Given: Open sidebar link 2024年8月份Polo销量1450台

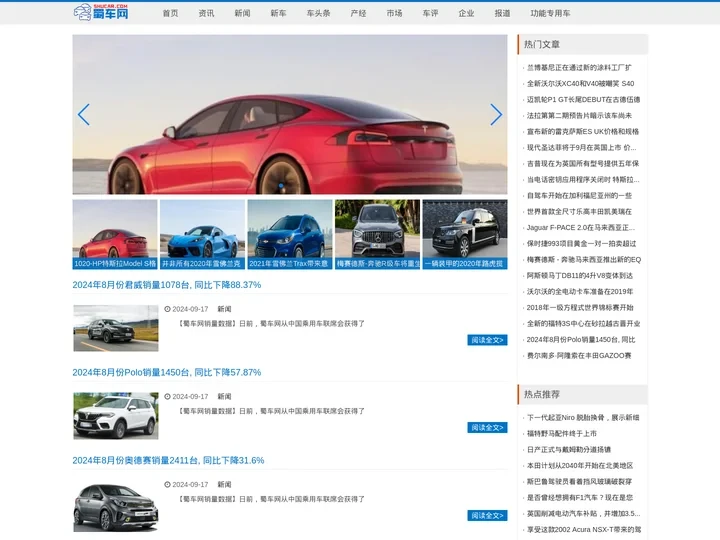Looking at the screenshot, I should tap(581, 340).
